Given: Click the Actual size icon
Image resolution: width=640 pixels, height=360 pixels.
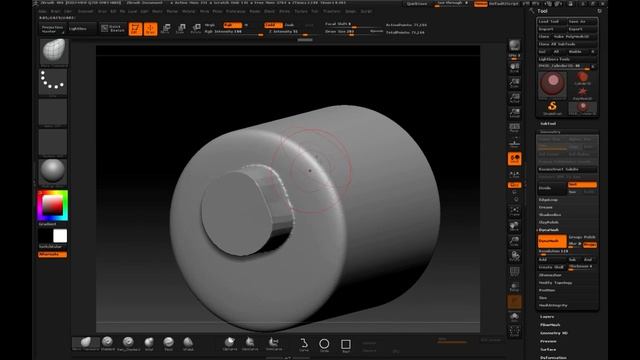Looking at the screenshot, I should point(515,98).
